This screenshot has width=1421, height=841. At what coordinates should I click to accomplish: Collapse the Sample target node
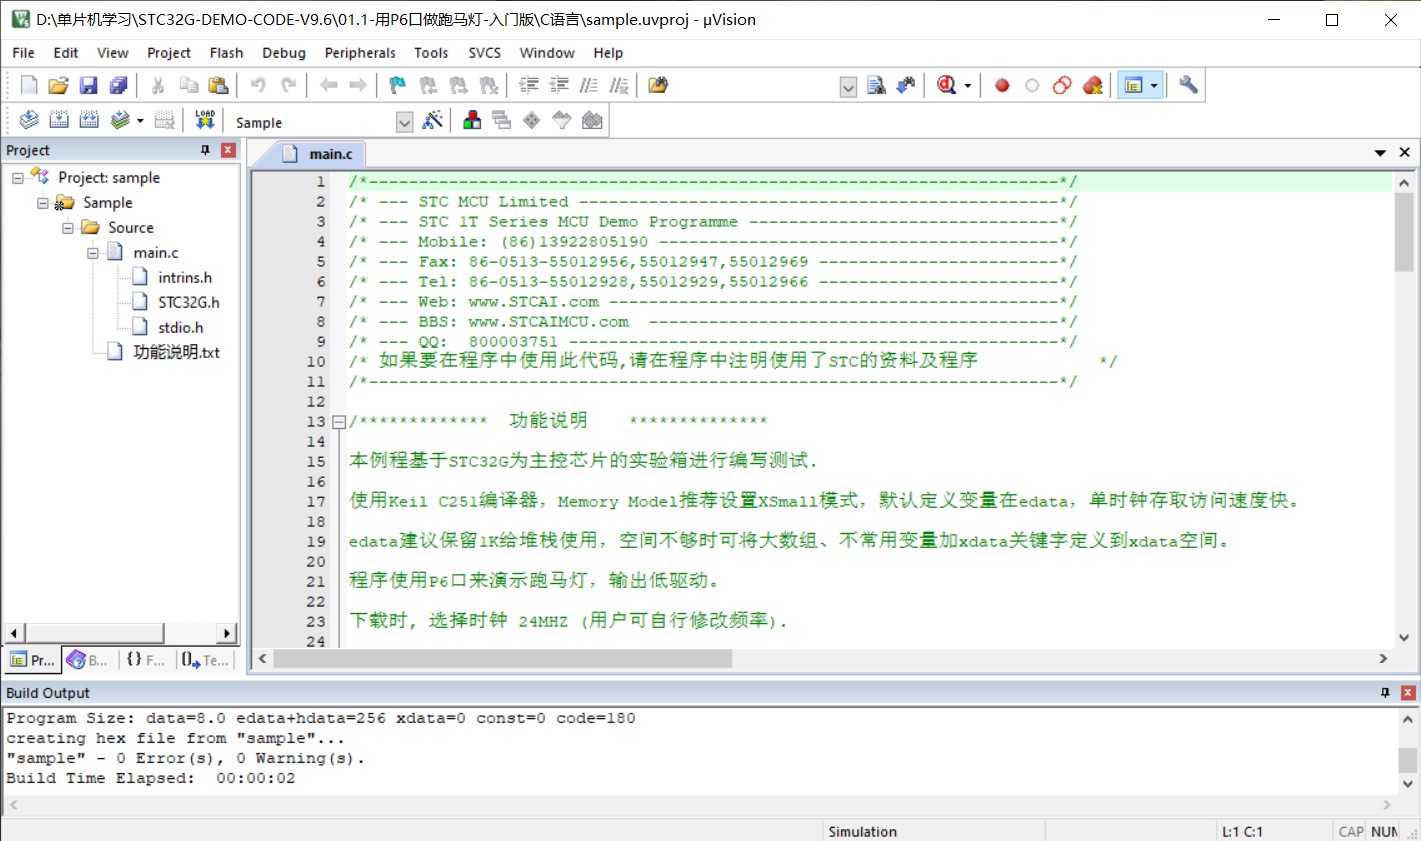43,202
